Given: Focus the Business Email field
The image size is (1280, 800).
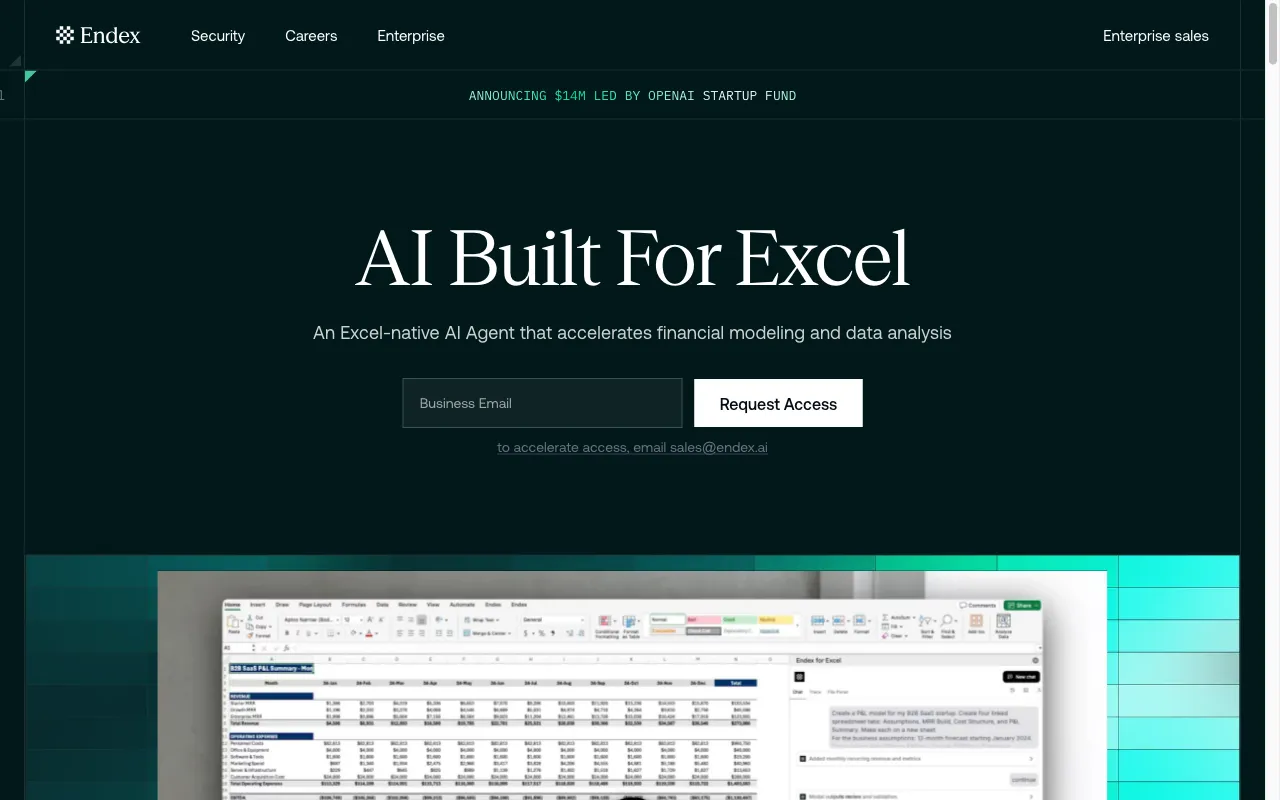Looking at the screenshot, I should 542,403.
